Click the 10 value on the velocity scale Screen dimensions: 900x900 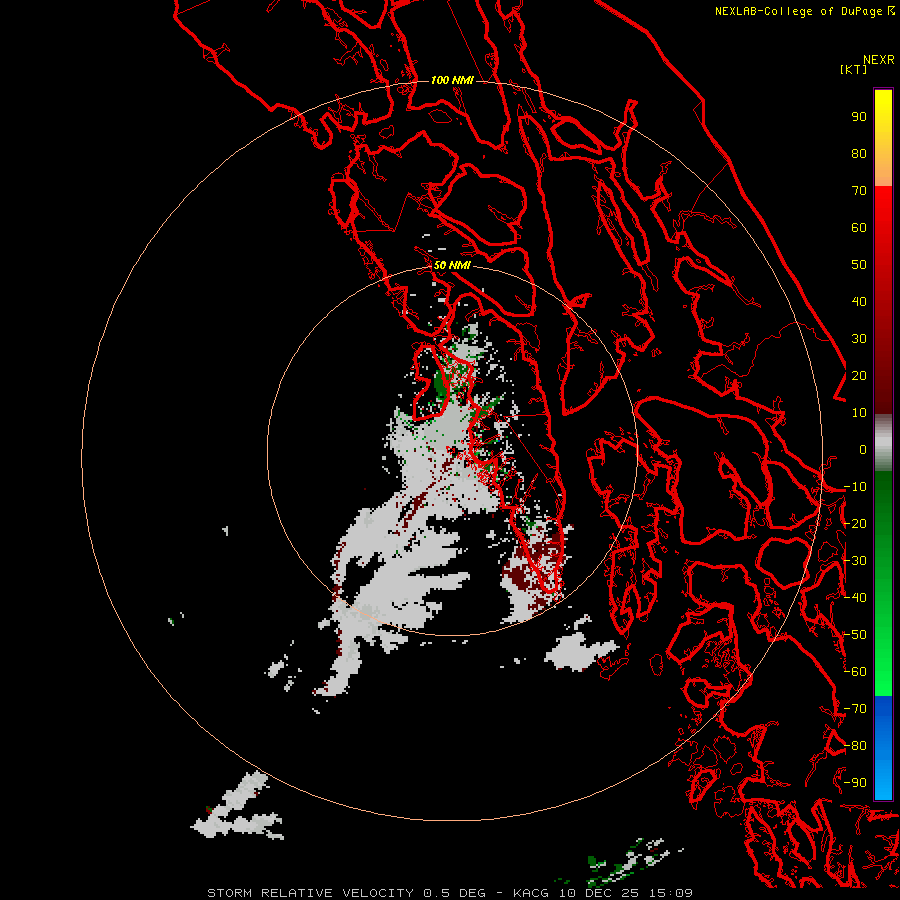(859, 413)
